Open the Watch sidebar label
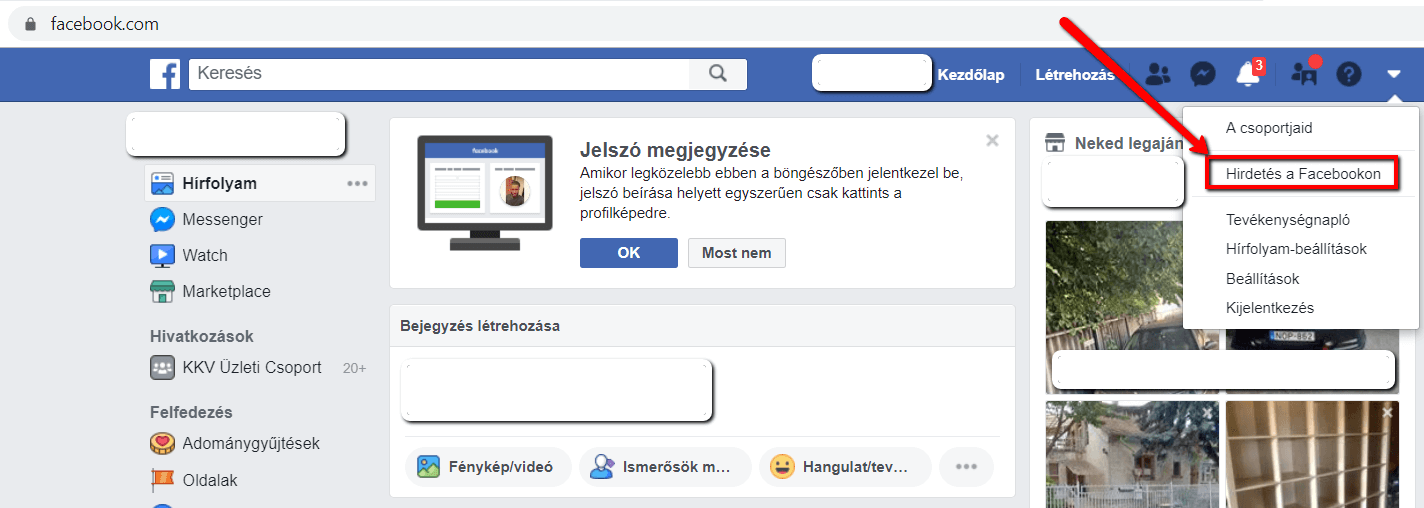Screen dimensions: 1424x508 (205, 256)
